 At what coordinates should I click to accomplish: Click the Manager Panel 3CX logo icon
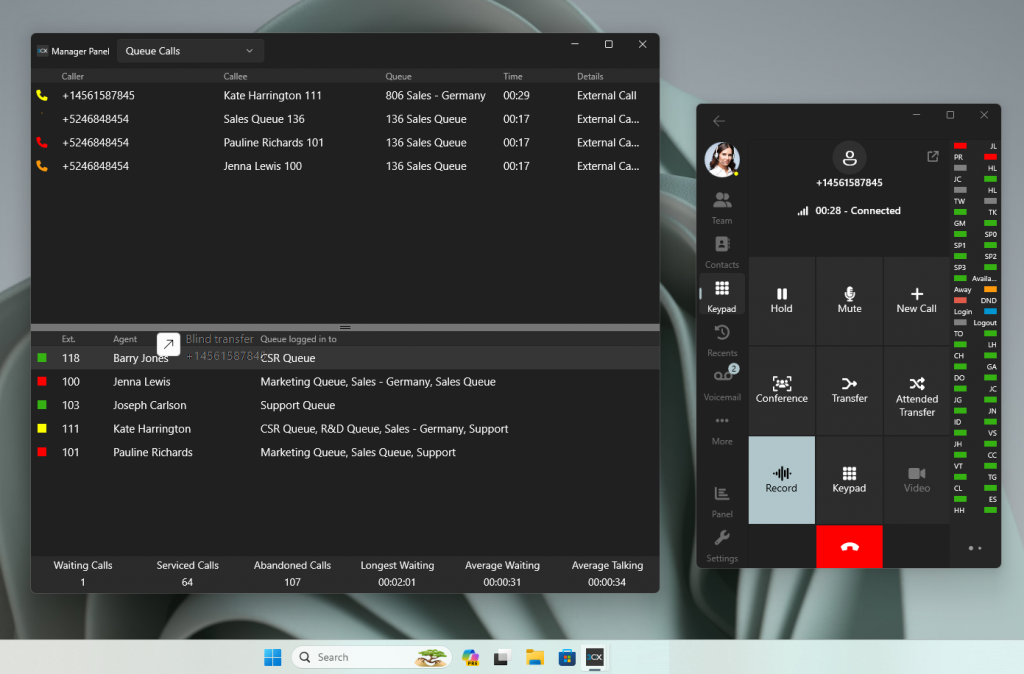pos(43,51)
